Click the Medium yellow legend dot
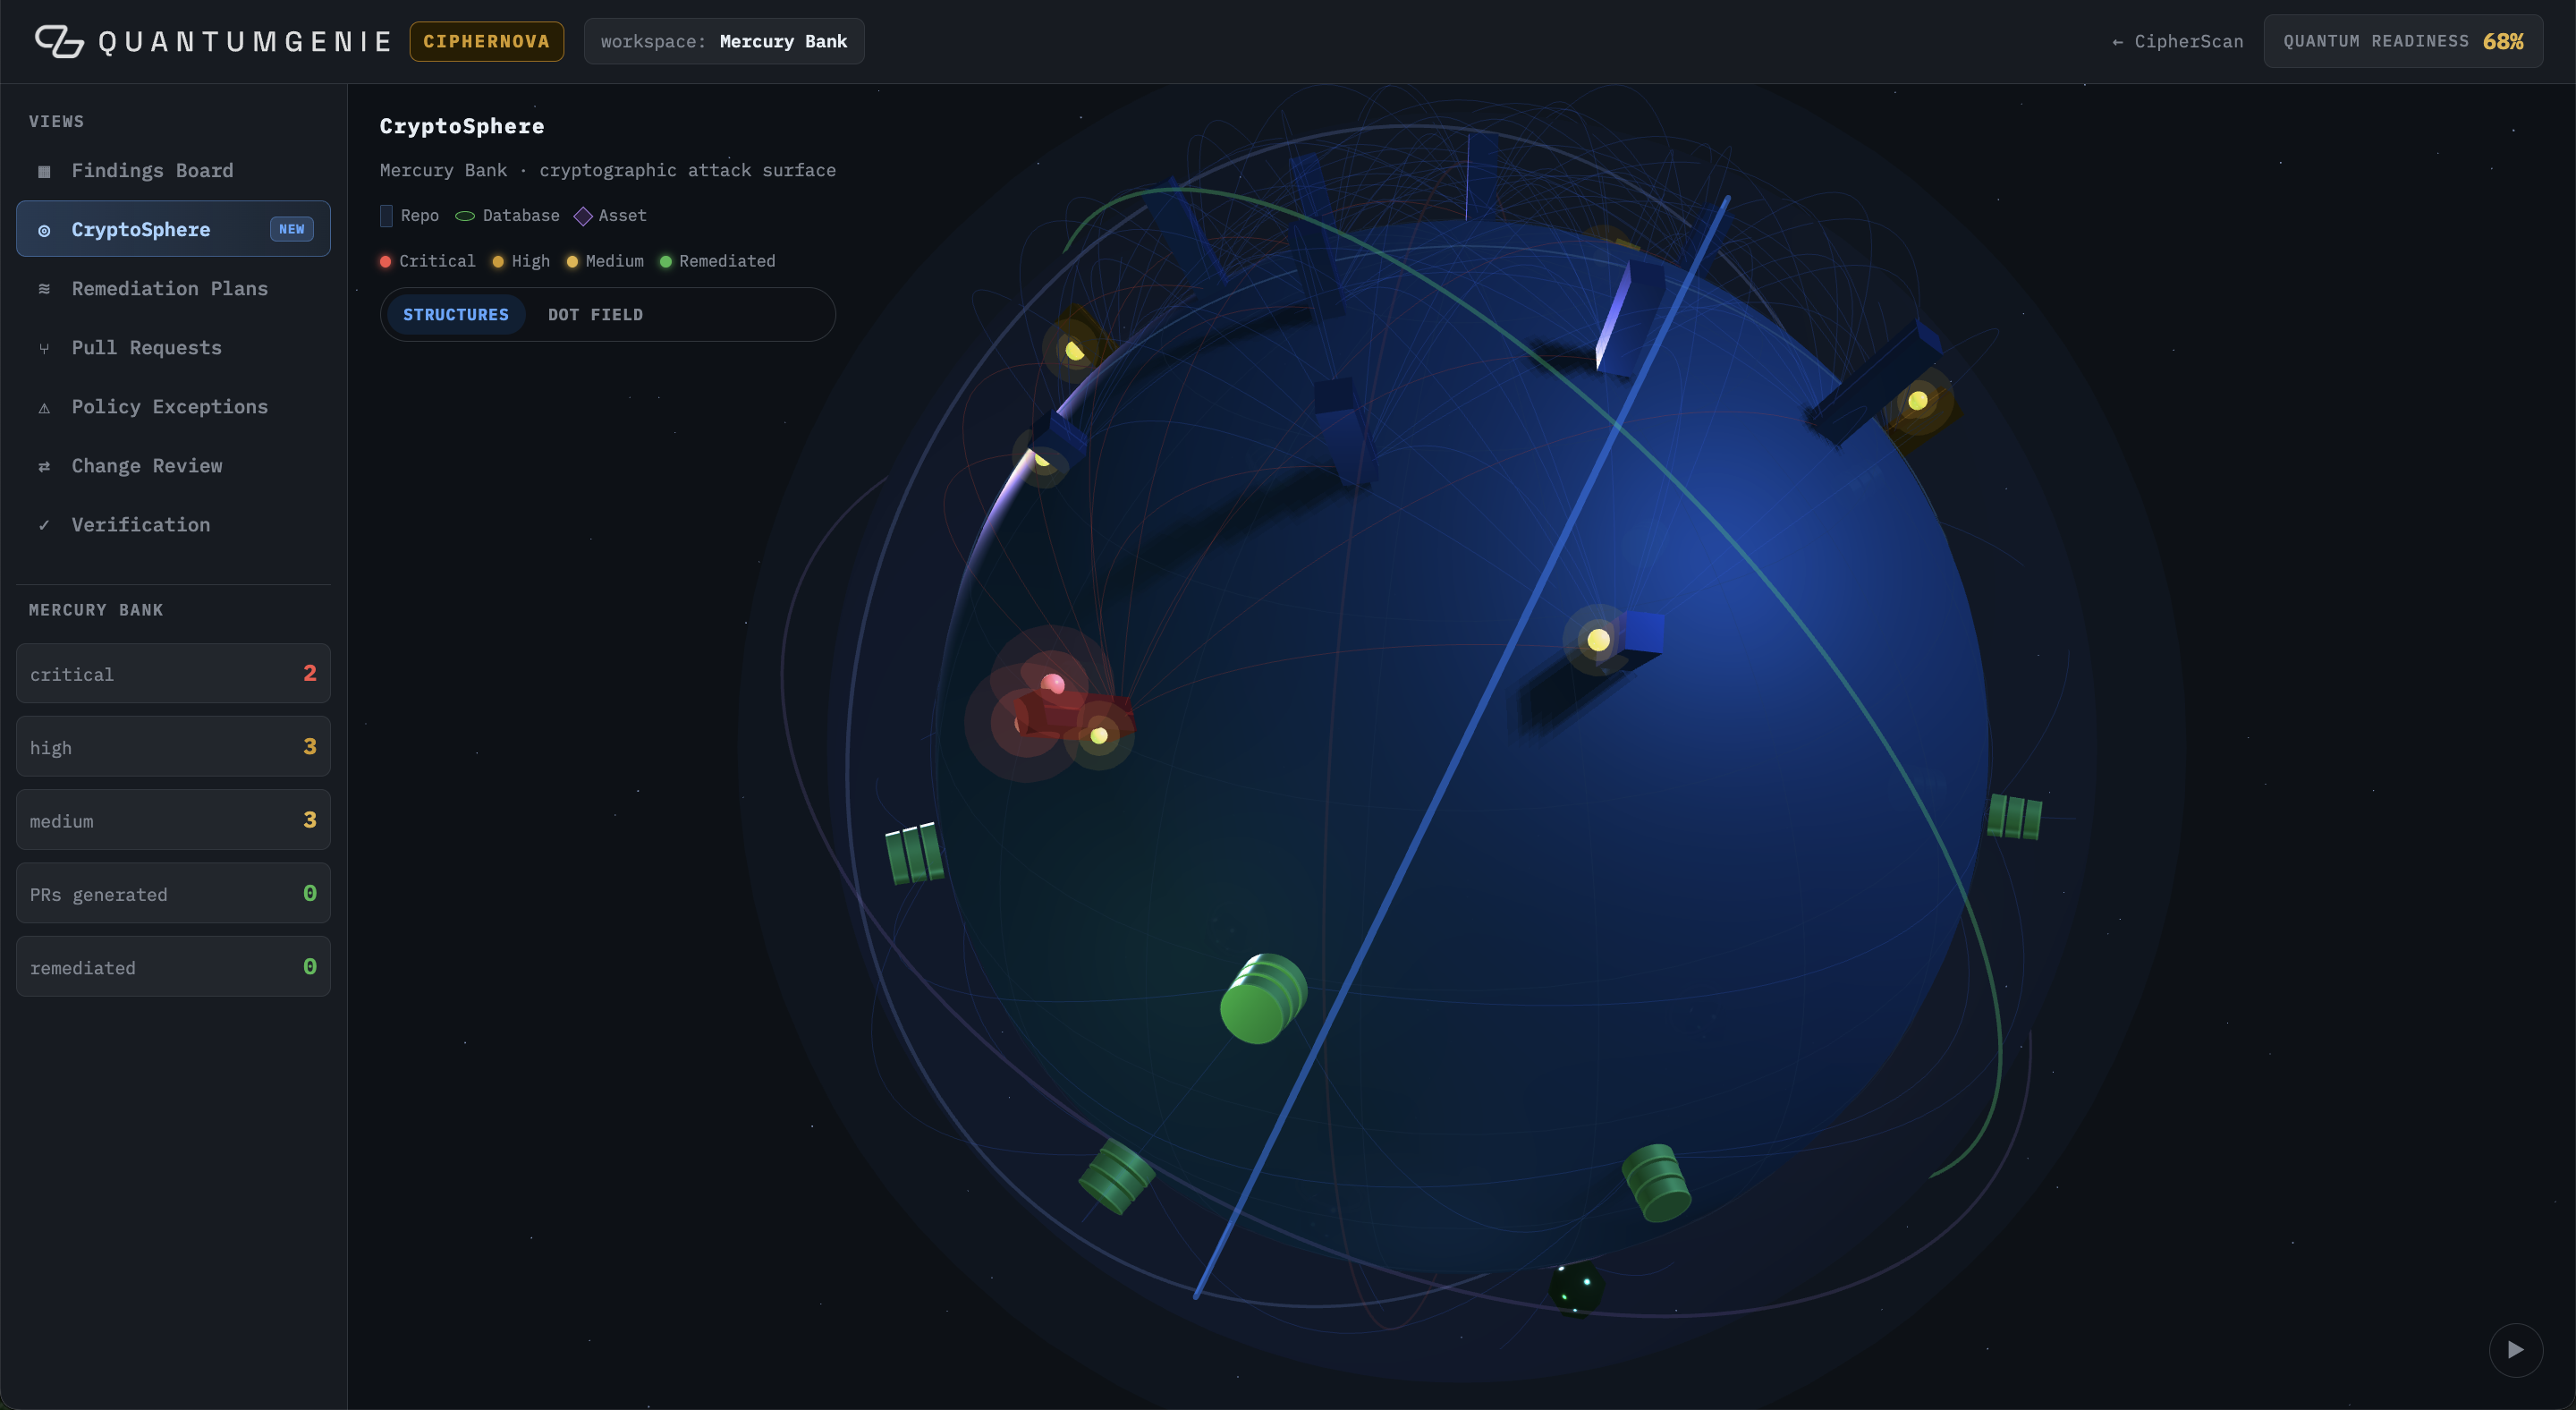 pos(572,261)
